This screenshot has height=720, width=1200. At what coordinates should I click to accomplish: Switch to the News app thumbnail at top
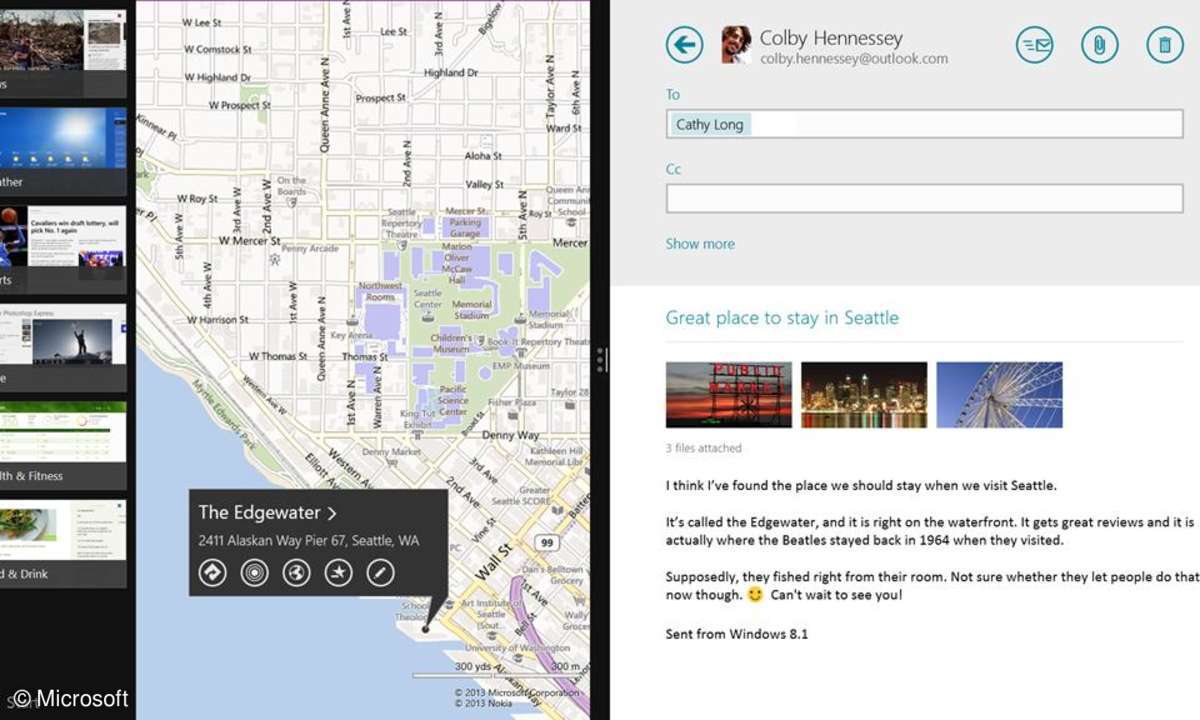tap(63, 54)
